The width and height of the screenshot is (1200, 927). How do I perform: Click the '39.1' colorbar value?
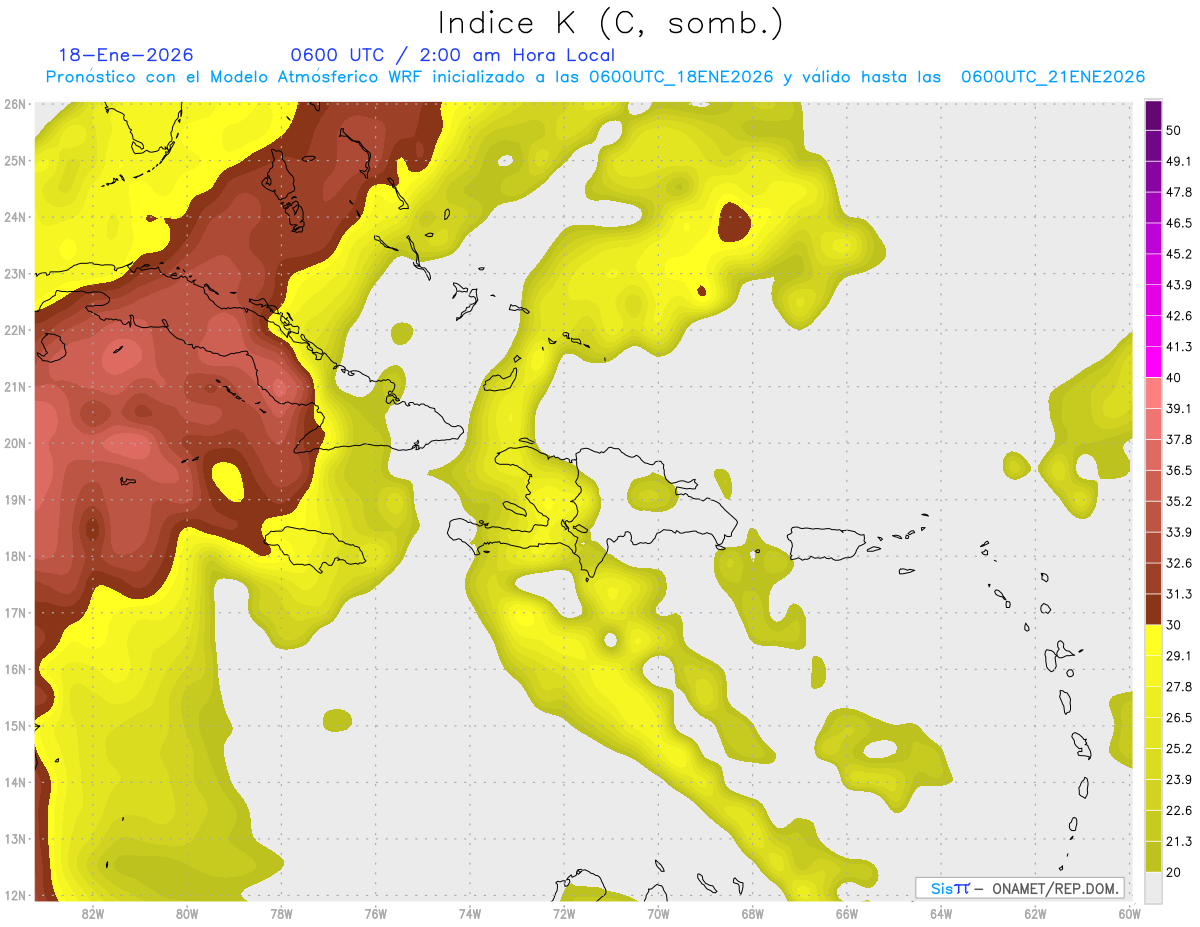point(1179,408)
